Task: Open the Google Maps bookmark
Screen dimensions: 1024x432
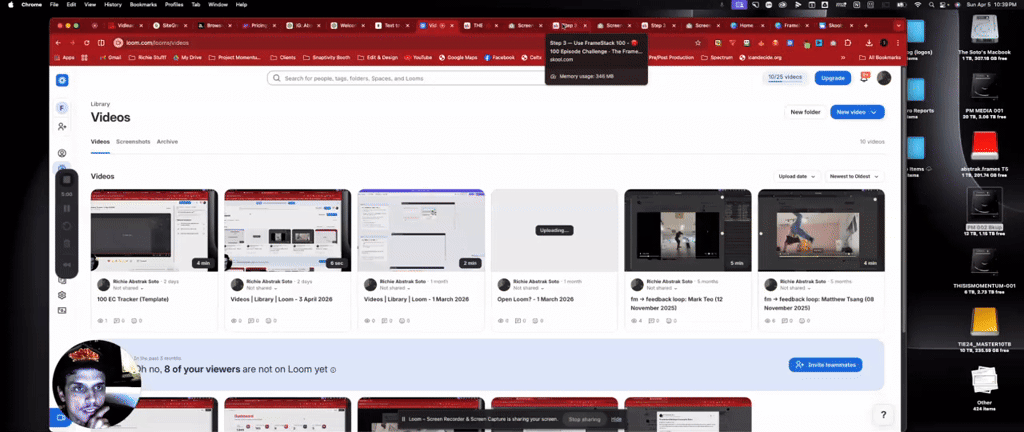Action: (x=458, y=57)
